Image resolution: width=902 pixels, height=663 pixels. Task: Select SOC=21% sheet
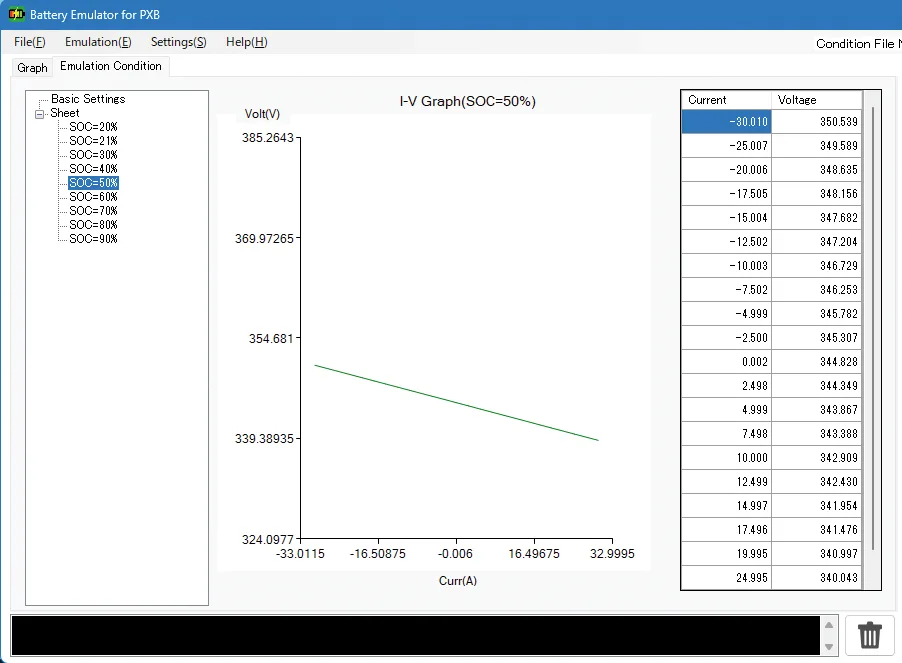93,140
